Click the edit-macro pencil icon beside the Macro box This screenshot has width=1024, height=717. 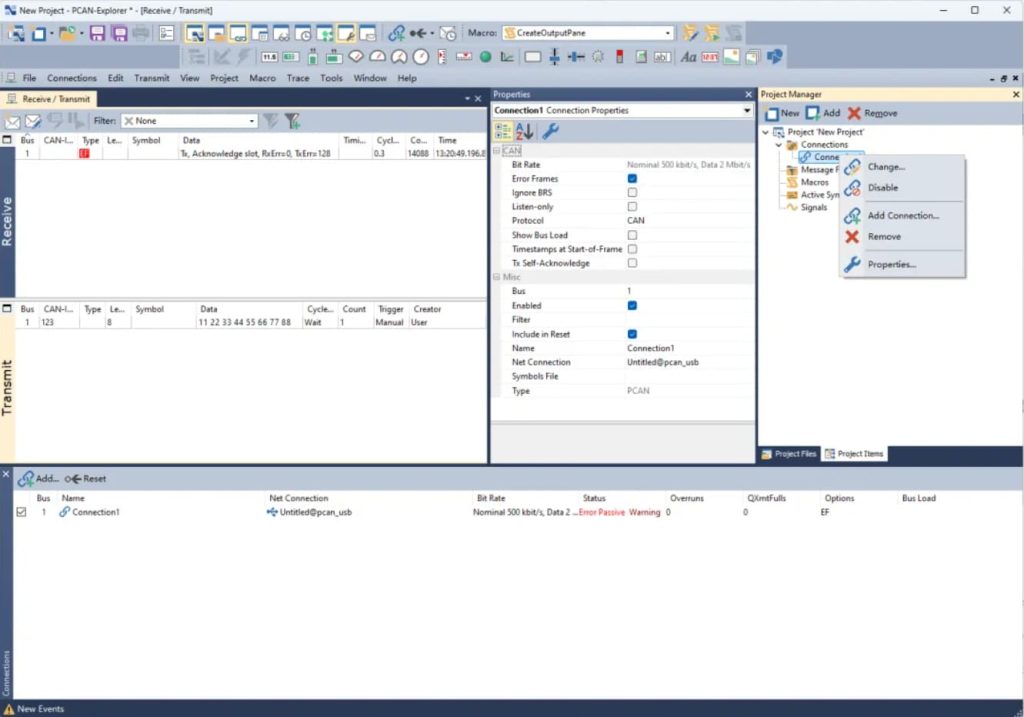pos(690,33)
